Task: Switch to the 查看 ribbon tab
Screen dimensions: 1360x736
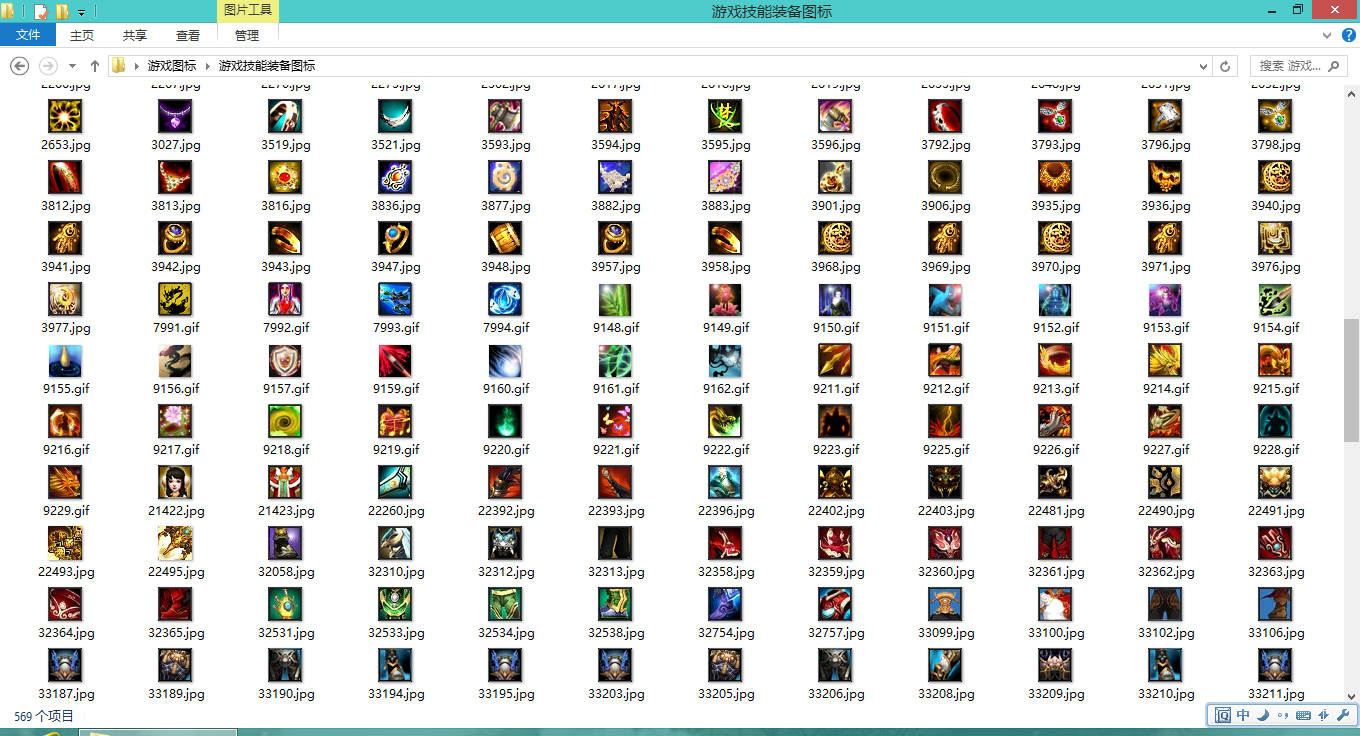Action: (x=188, y=35)
